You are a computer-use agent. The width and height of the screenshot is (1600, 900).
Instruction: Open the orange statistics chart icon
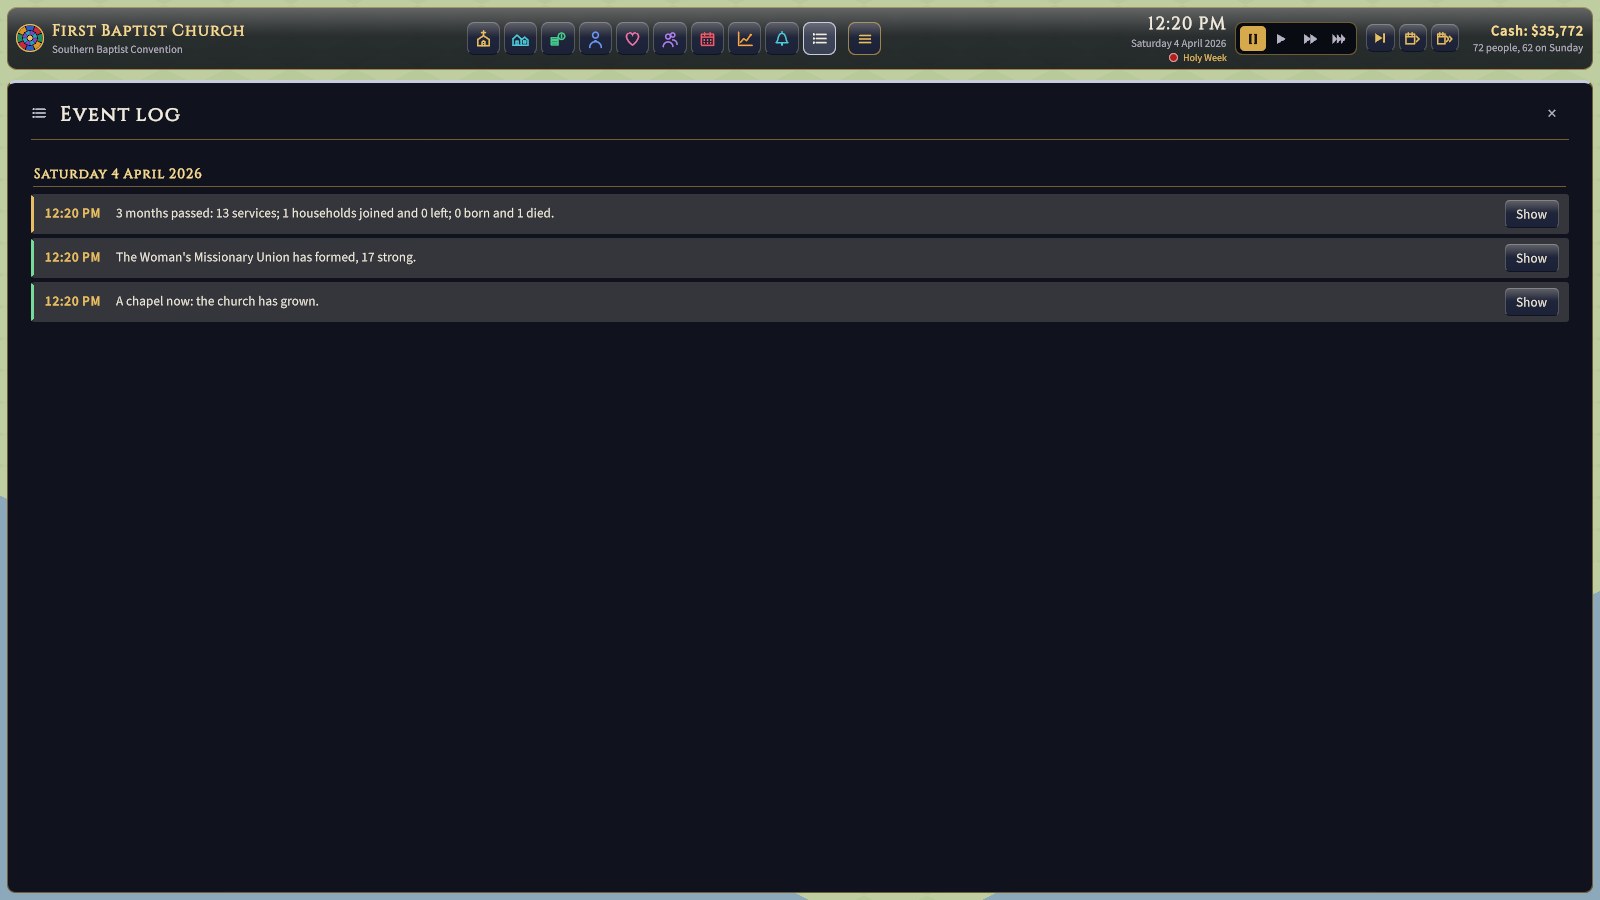(x=745, y=39)
